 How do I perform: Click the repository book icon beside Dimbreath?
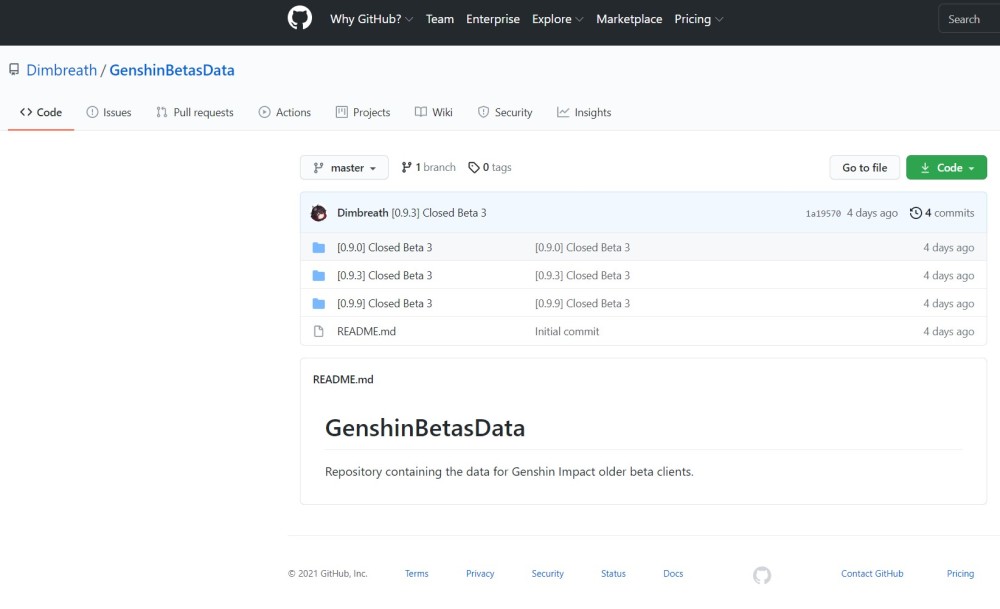tap(14, 70)
